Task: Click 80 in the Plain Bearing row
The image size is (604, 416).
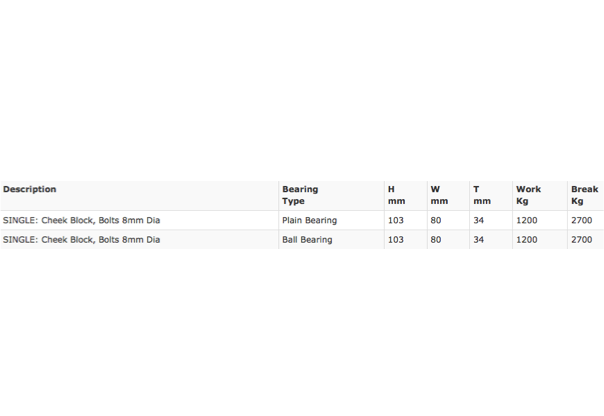Action: [x=436, y=220]
